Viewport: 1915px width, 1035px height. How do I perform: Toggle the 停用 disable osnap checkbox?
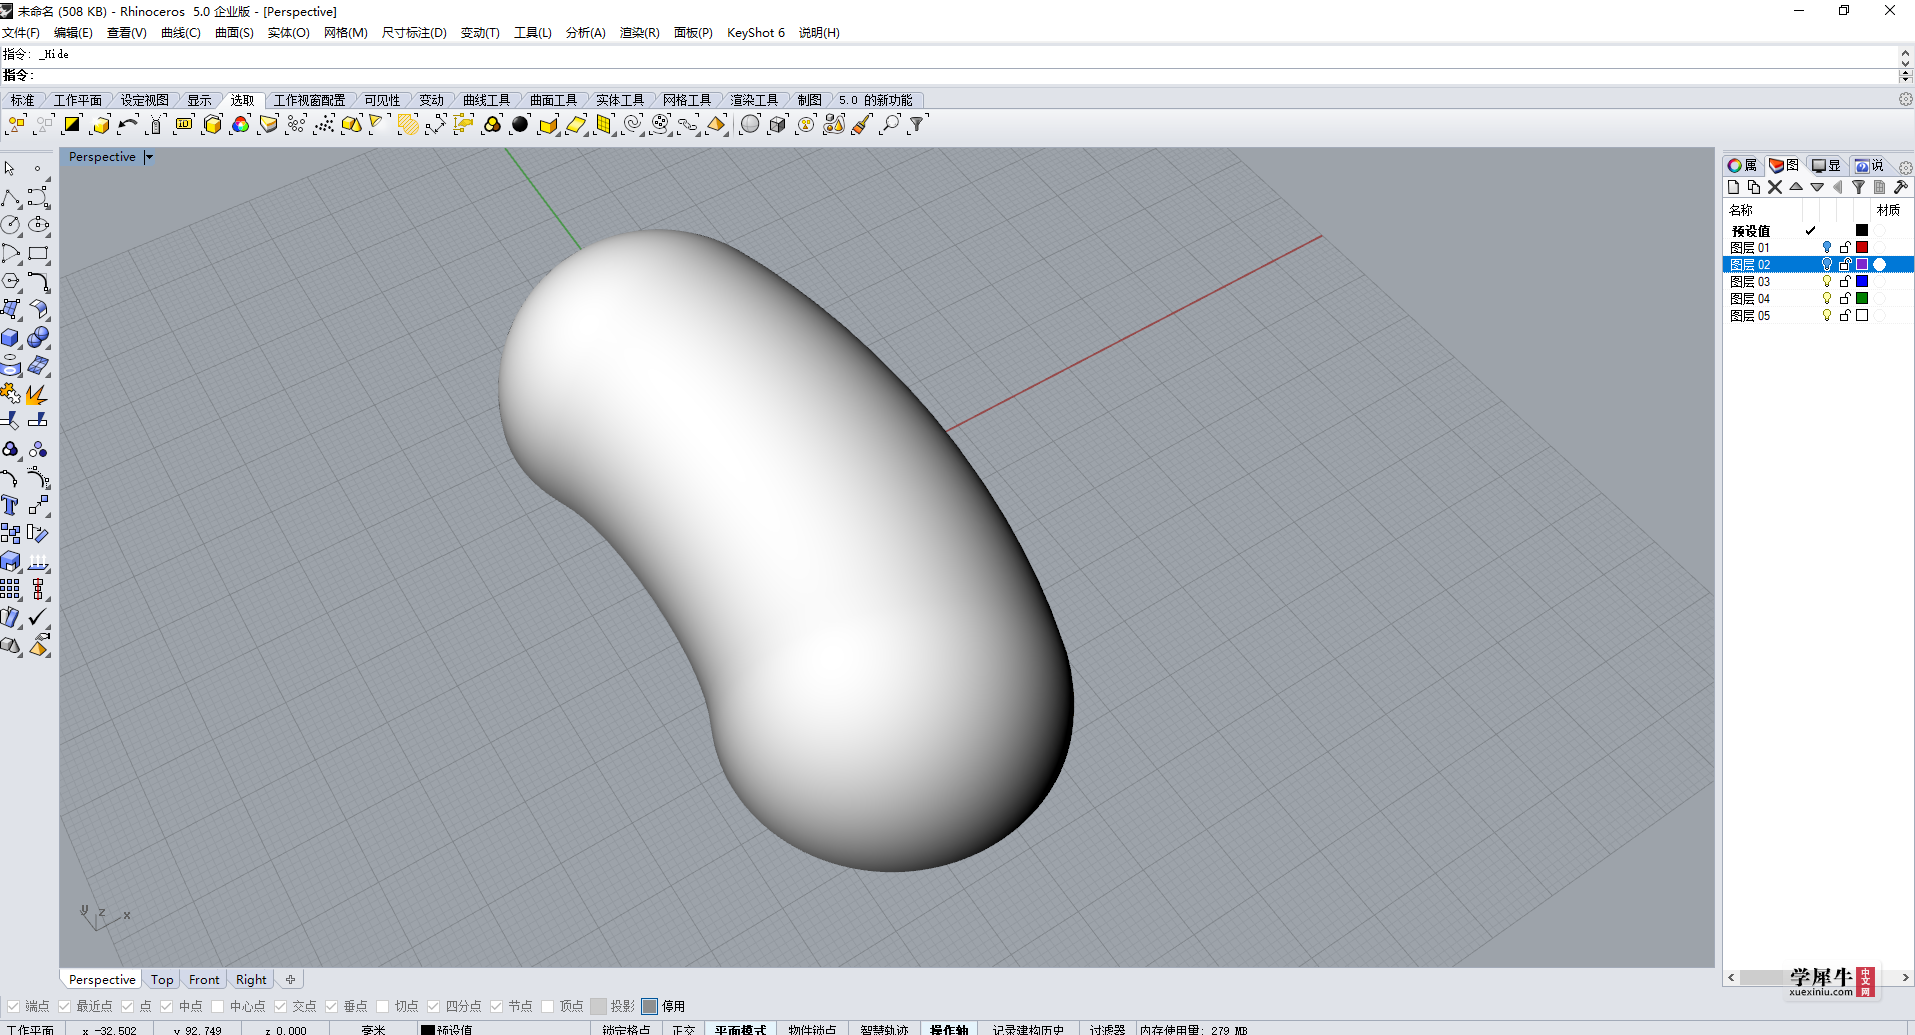point(650,1006)
